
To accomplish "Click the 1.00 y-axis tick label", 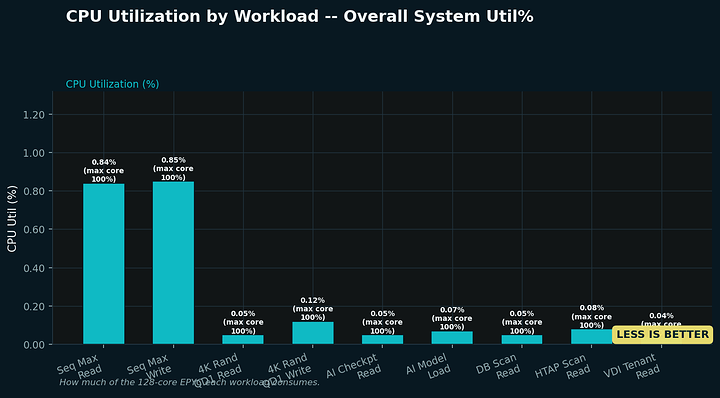I will 34,153.
